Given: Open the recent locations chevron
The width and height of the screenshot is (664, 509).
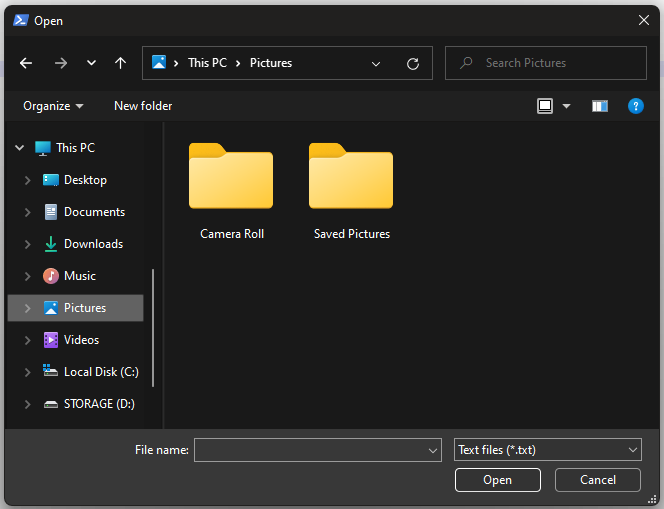Looking at the screenshot, I should (91, 63).
